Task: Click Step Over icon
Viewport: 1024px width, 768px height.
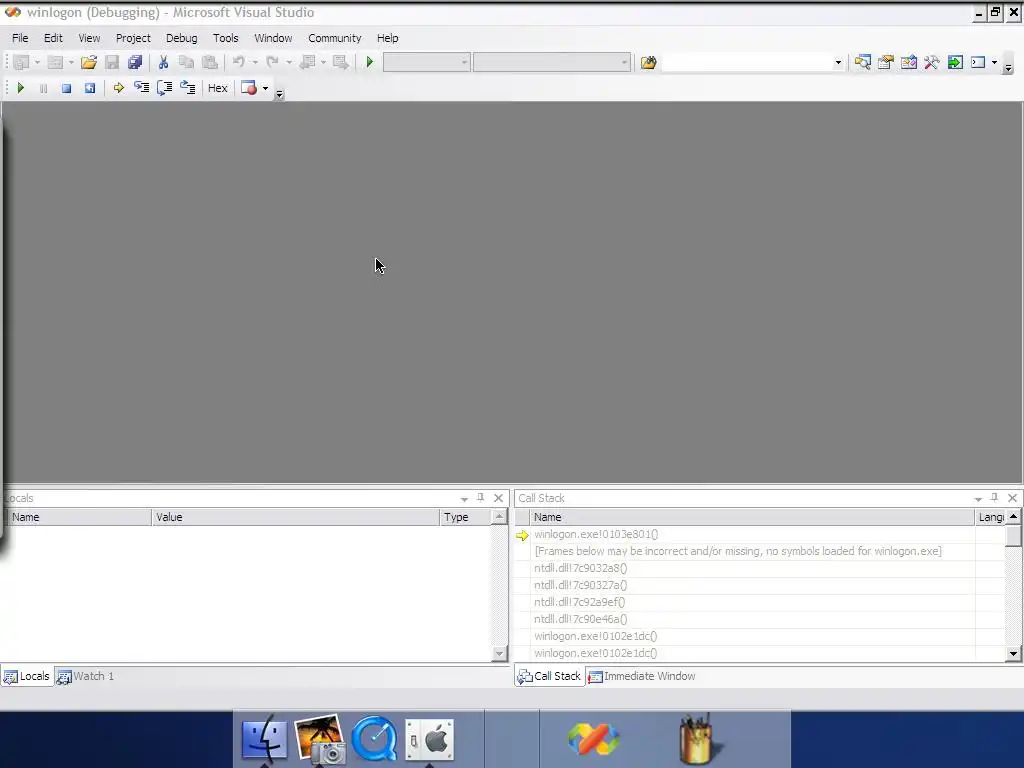Action: [165, 88]
